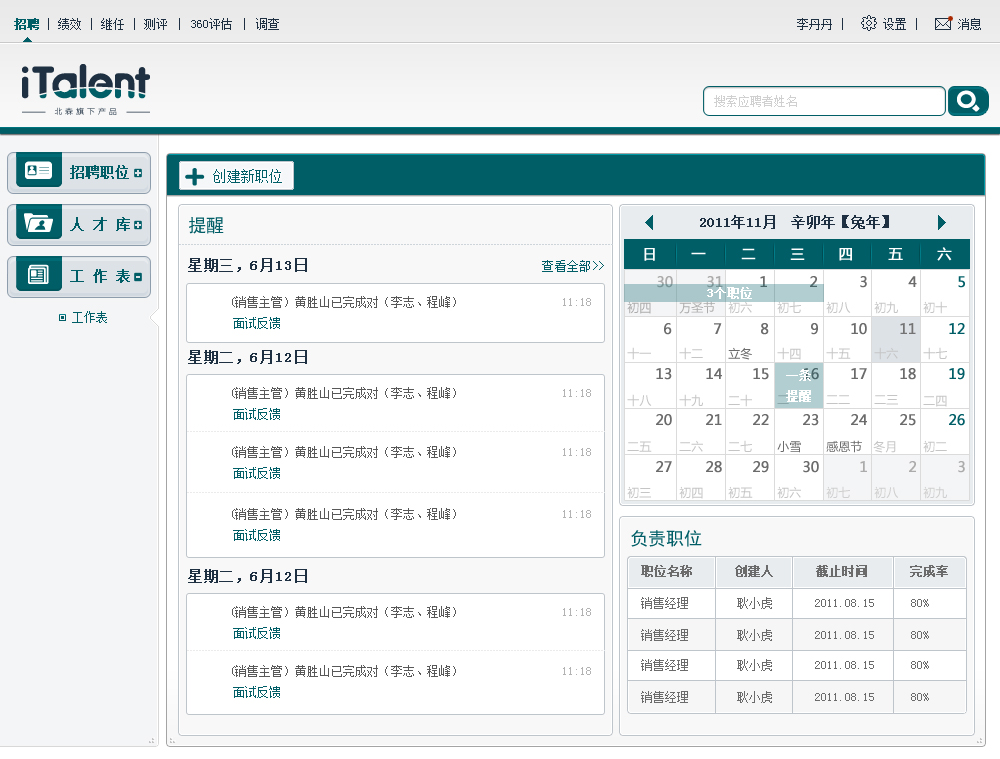Screen dimensions: 1000x759
Task: Collapse the 工作表 sidebar section
Action: [x=138, y=277]
